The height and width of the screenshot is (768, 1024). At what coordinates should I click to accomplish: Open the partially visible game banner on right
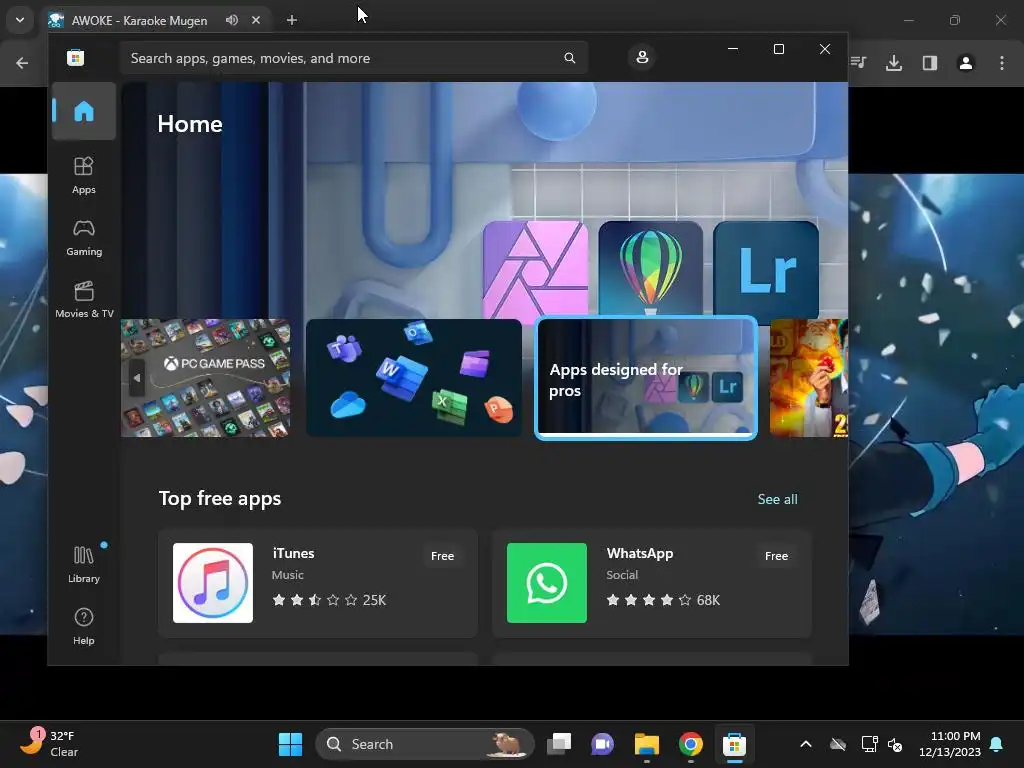808,378
